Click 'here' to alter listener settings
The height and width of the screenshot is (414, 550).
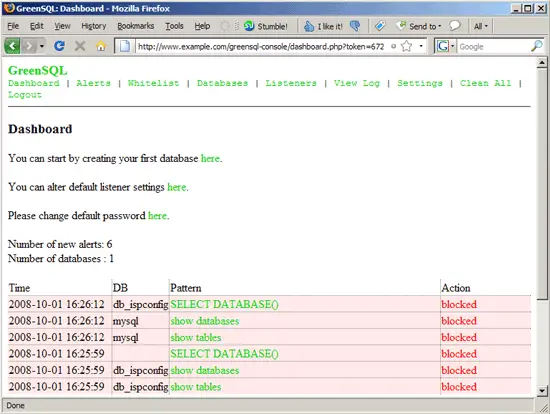(x=177, y=187)
